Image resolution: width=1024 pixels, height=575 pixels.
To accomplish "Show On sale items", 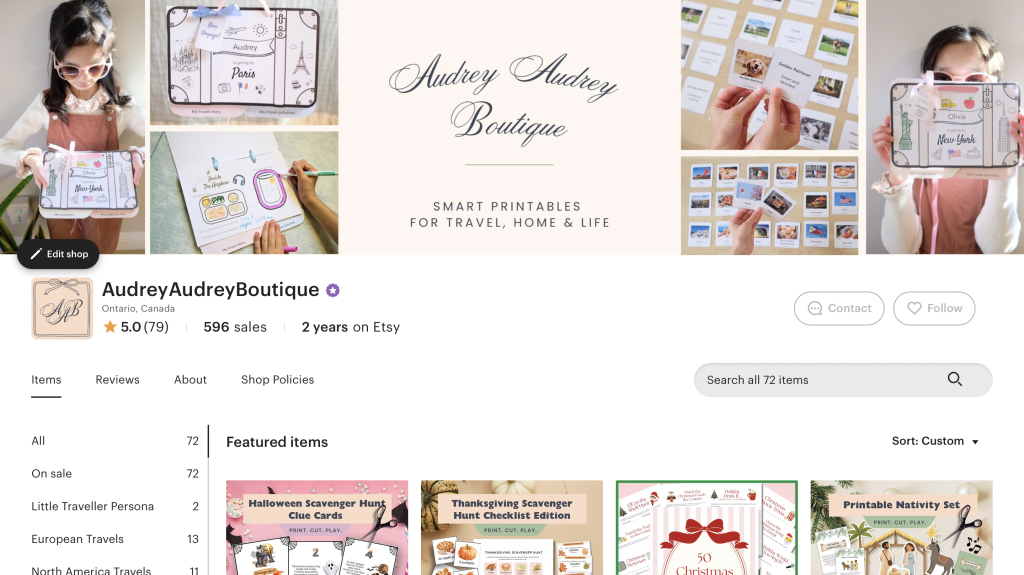I will [x=115, y=474].
